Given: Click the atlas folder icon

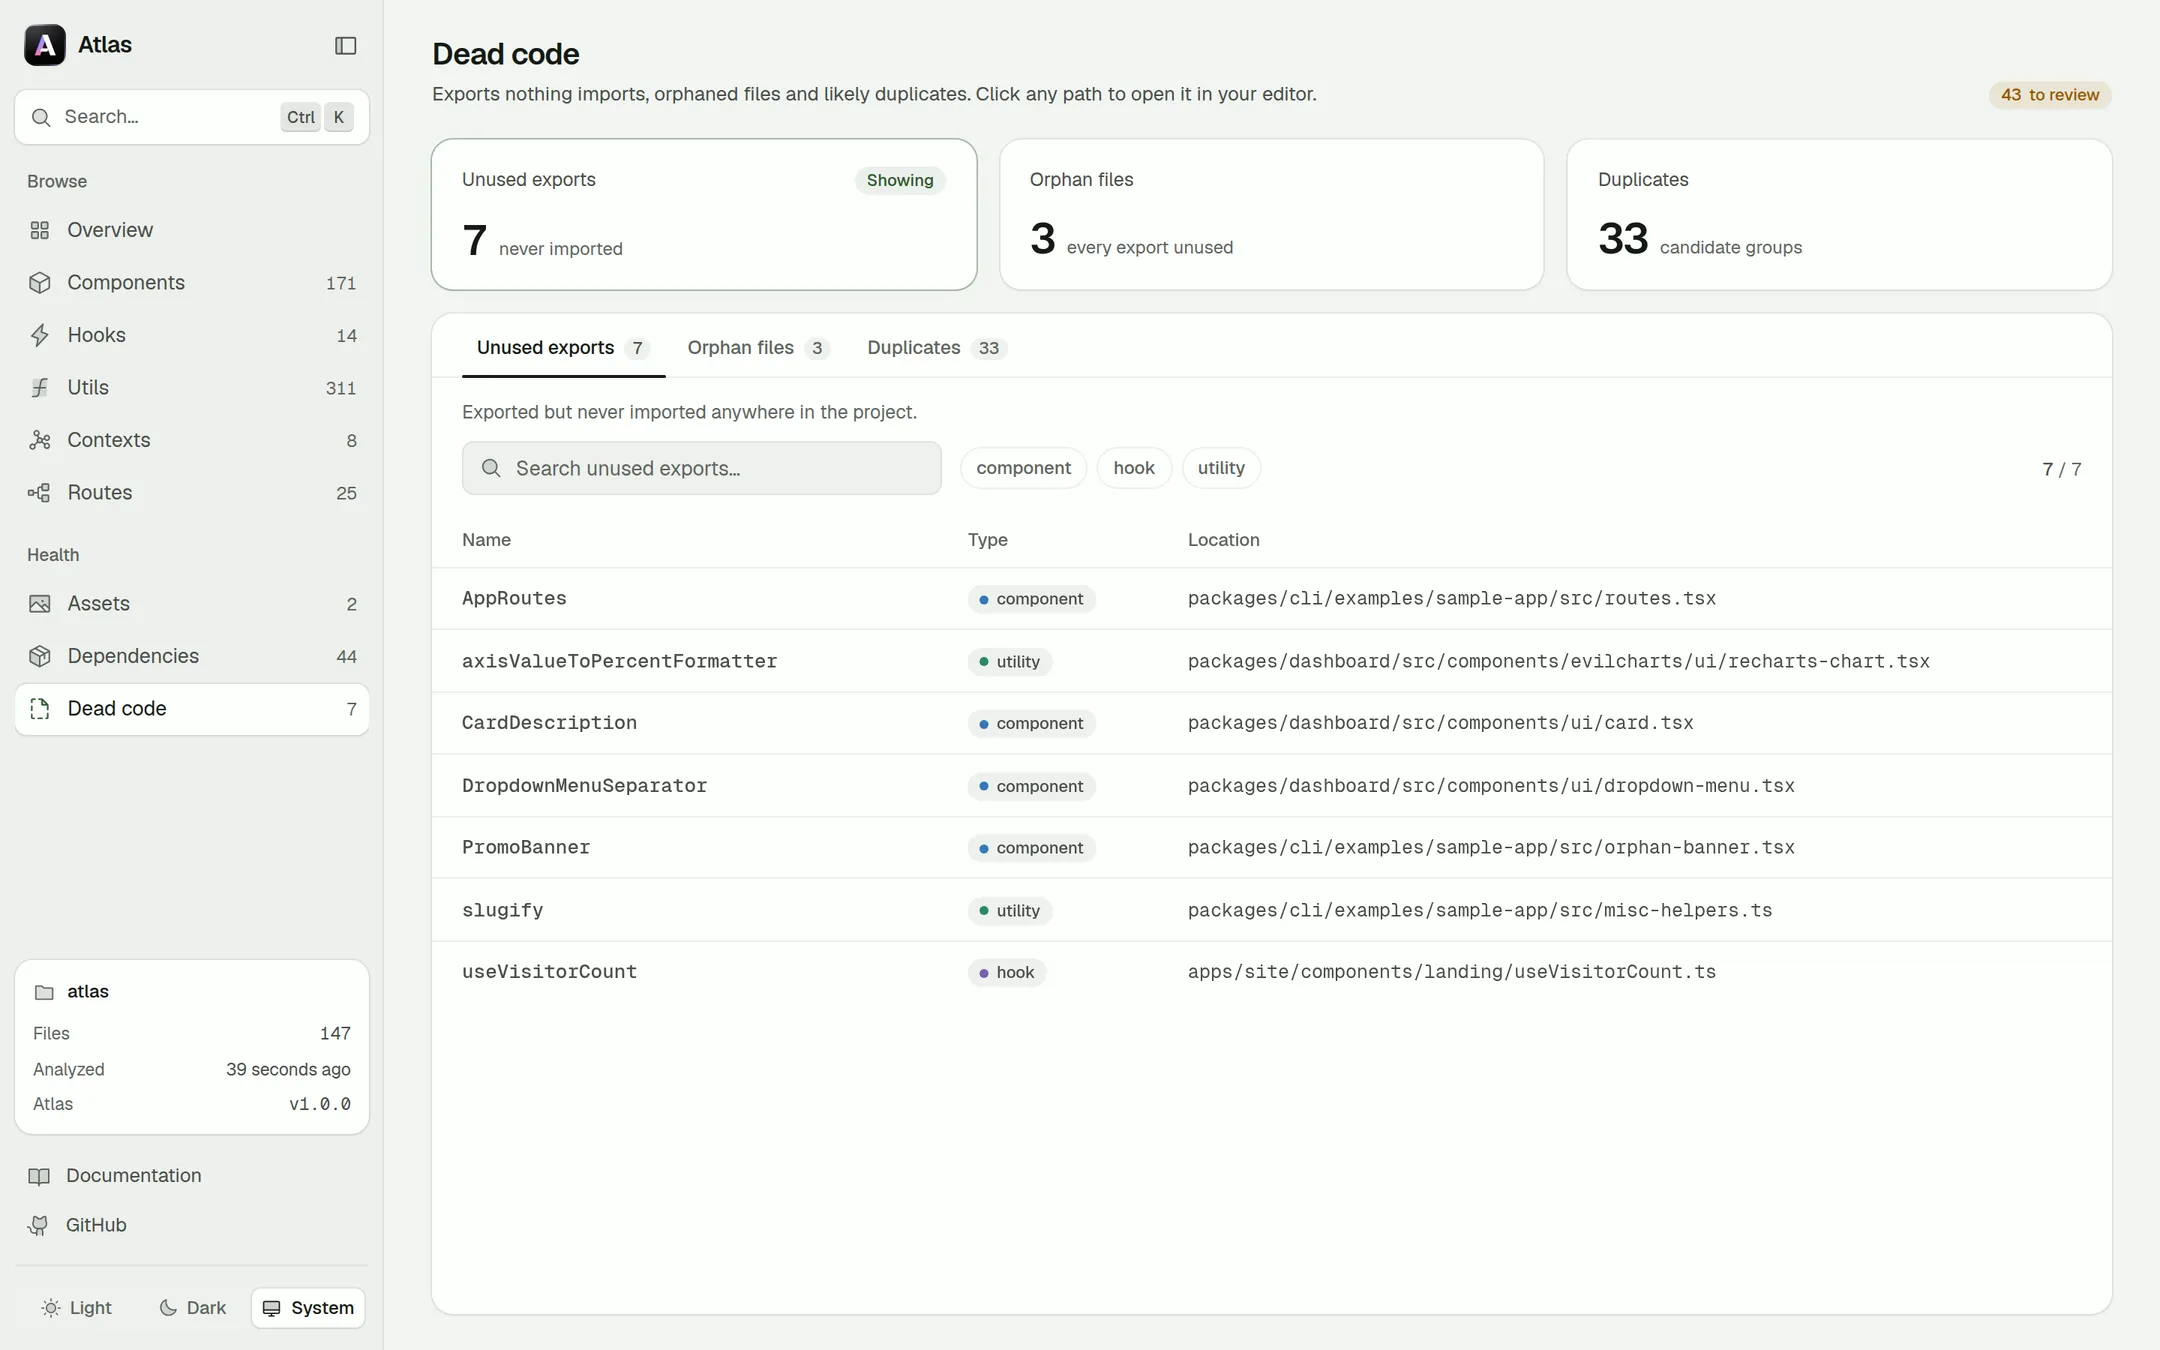Looking at the screenshot, I should point(44,992).
